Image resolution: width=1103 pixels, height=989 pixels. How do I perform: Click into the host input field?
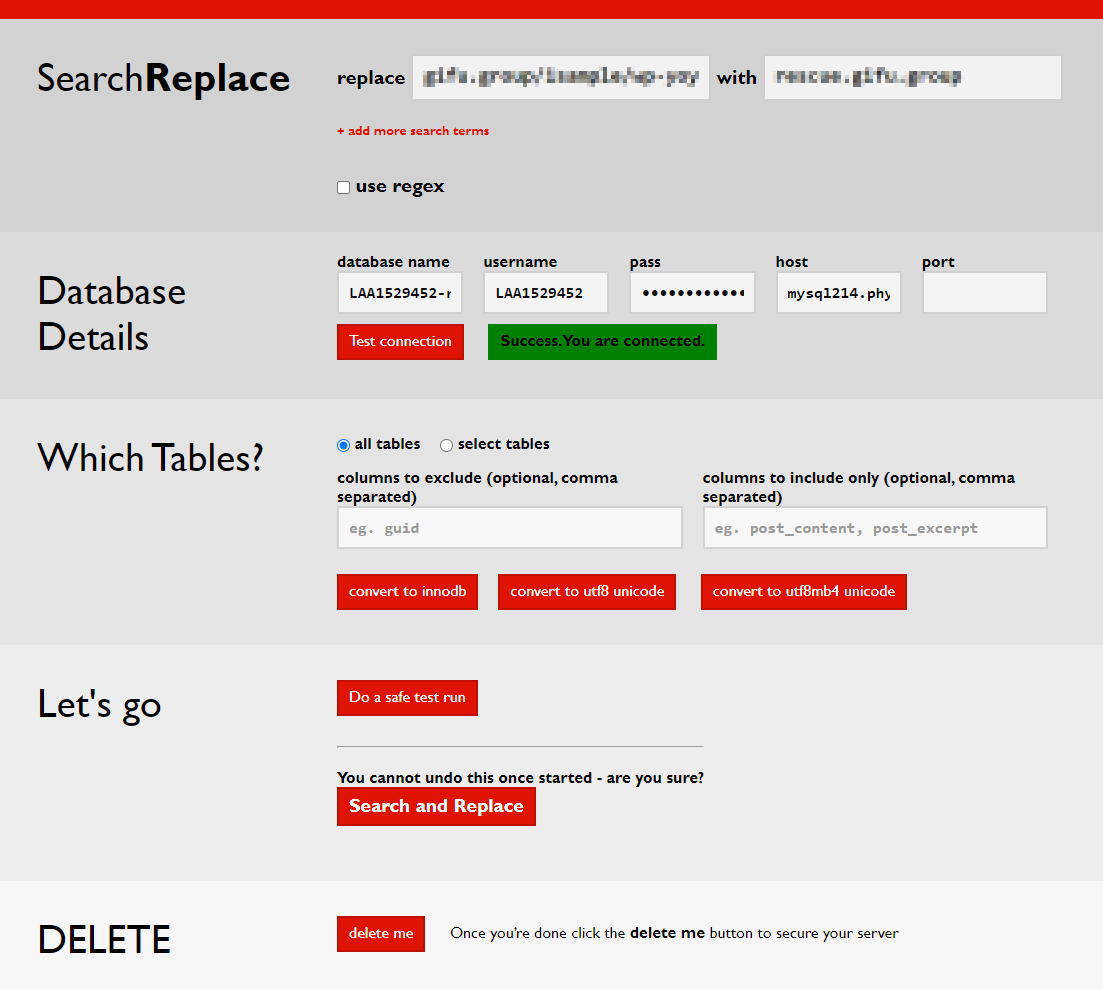(838, 293)
